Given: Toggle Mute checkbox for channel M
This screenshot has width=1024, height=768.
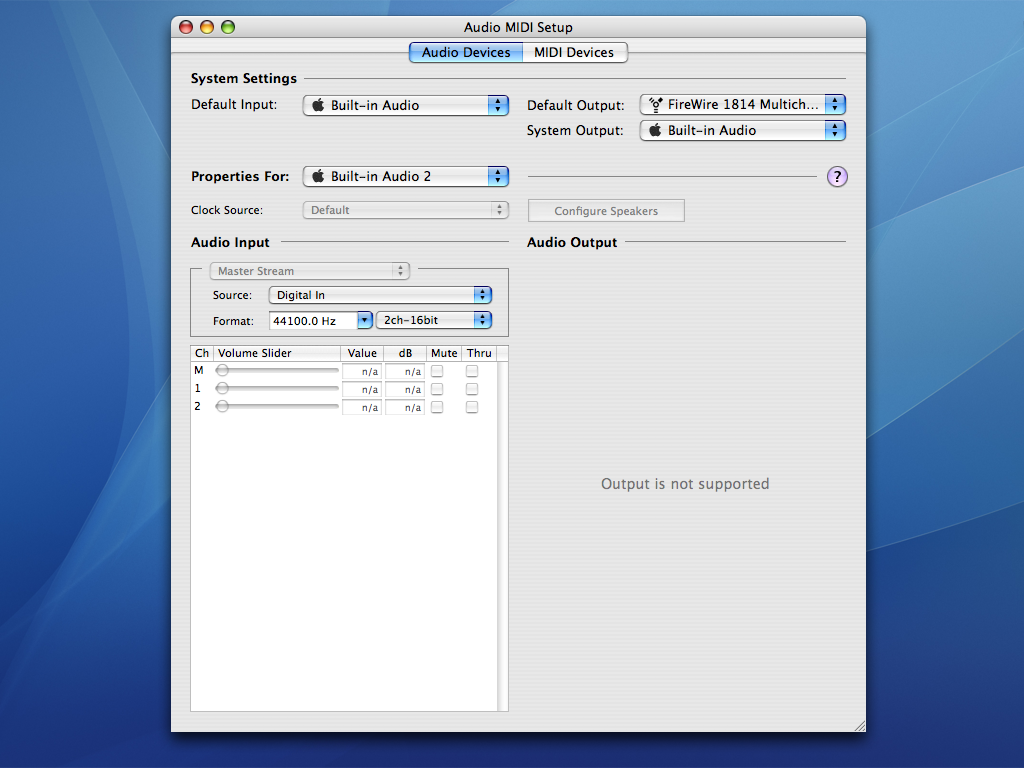Looking at the screenshot, I should pos(437,371).
